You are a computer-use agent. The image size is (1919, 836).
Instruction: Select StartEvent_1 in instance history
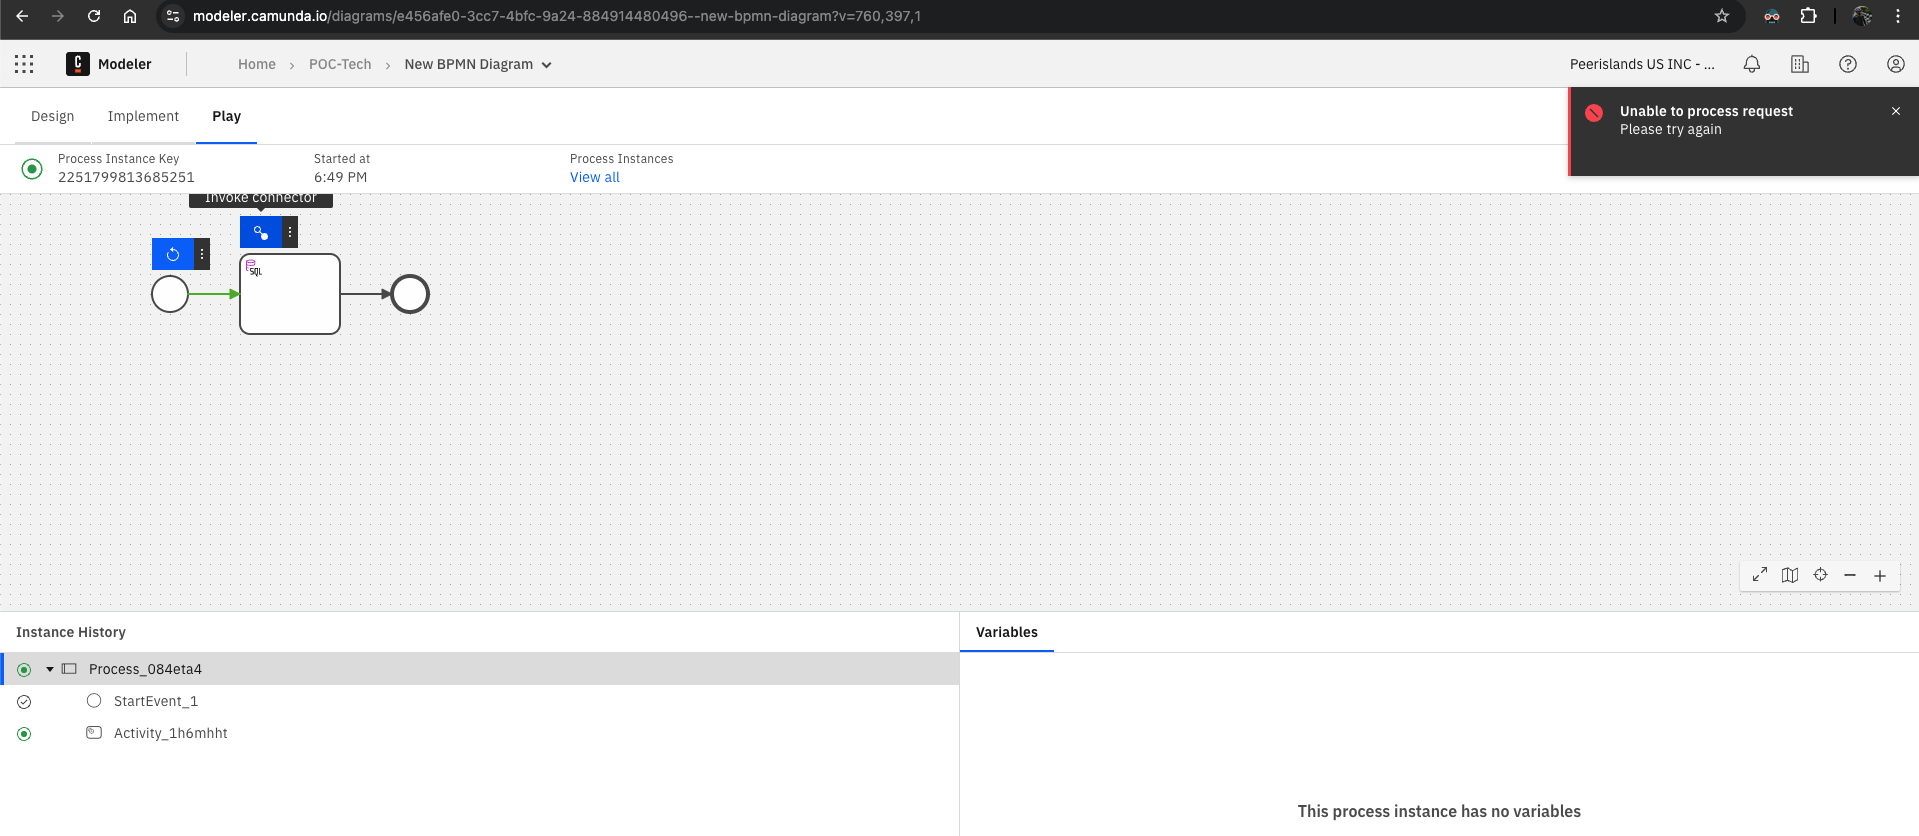click(156, 701)
